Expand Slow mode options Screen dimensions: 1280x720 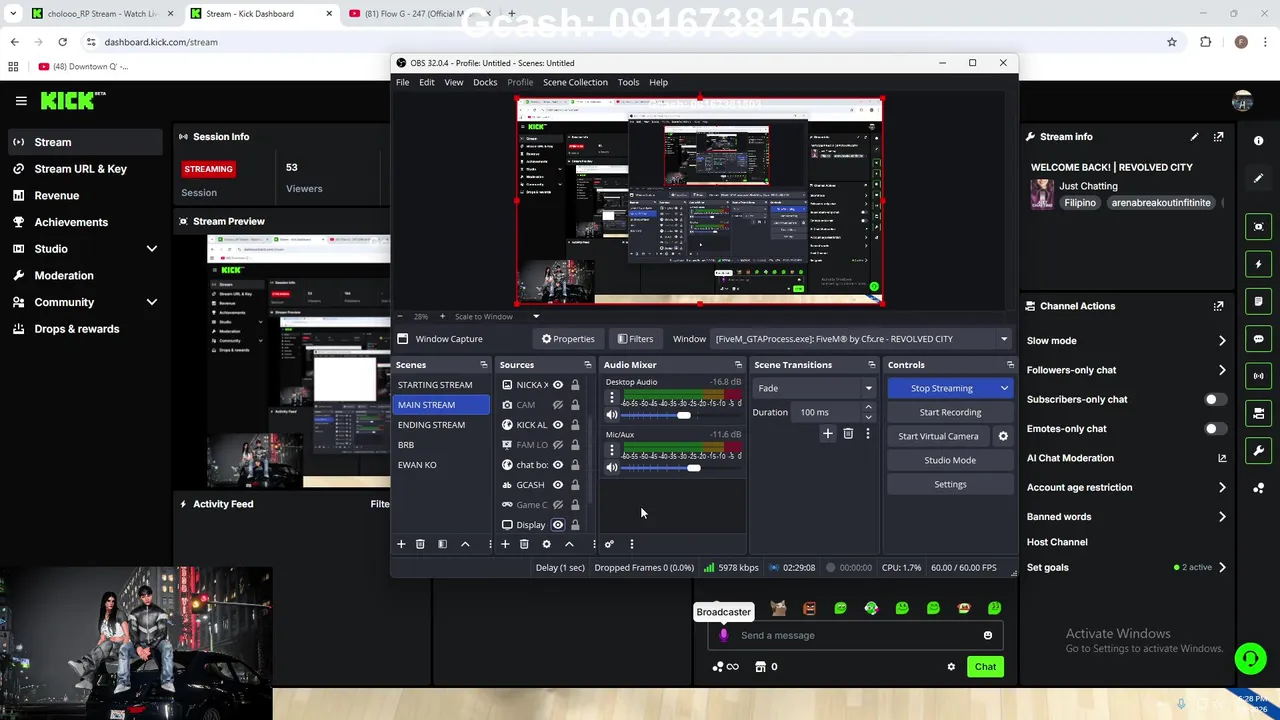coord(1222,341)
